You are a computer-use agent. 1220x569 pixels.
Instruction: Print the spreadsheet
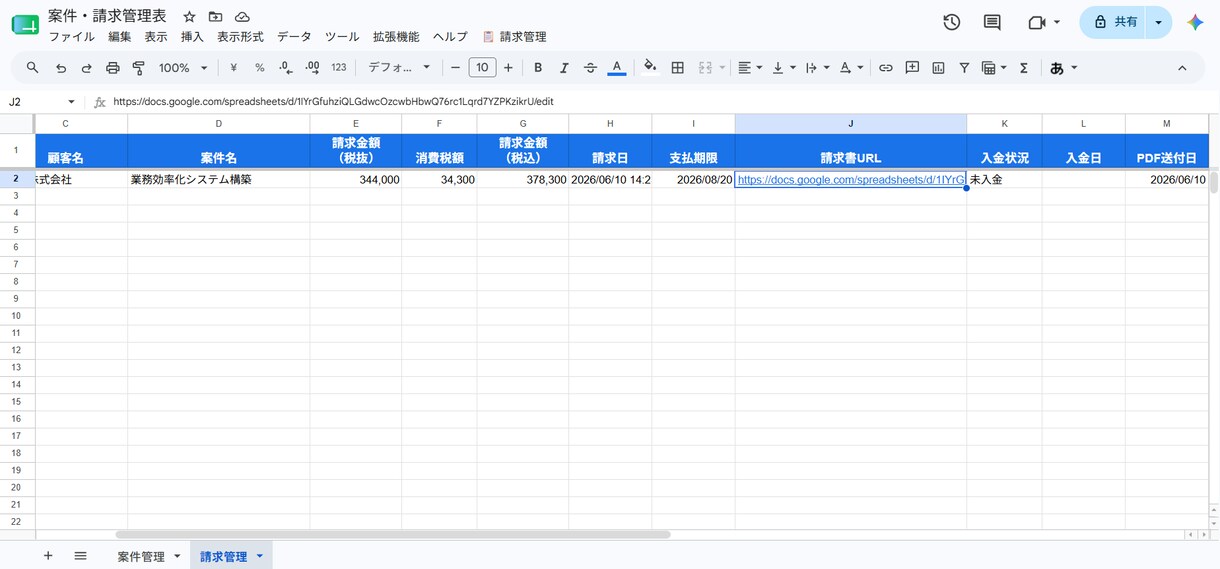click(x=112, y=68)
